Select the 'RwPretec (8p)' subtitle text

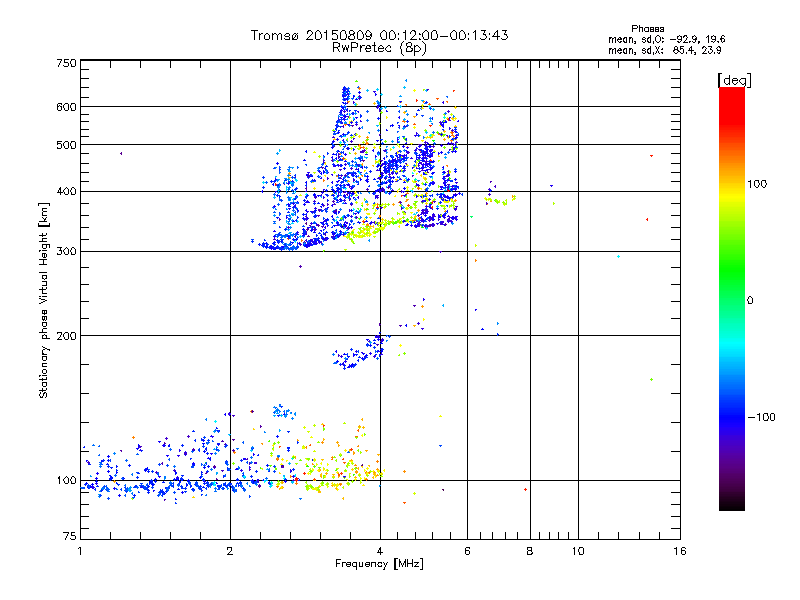pos(379,48)
